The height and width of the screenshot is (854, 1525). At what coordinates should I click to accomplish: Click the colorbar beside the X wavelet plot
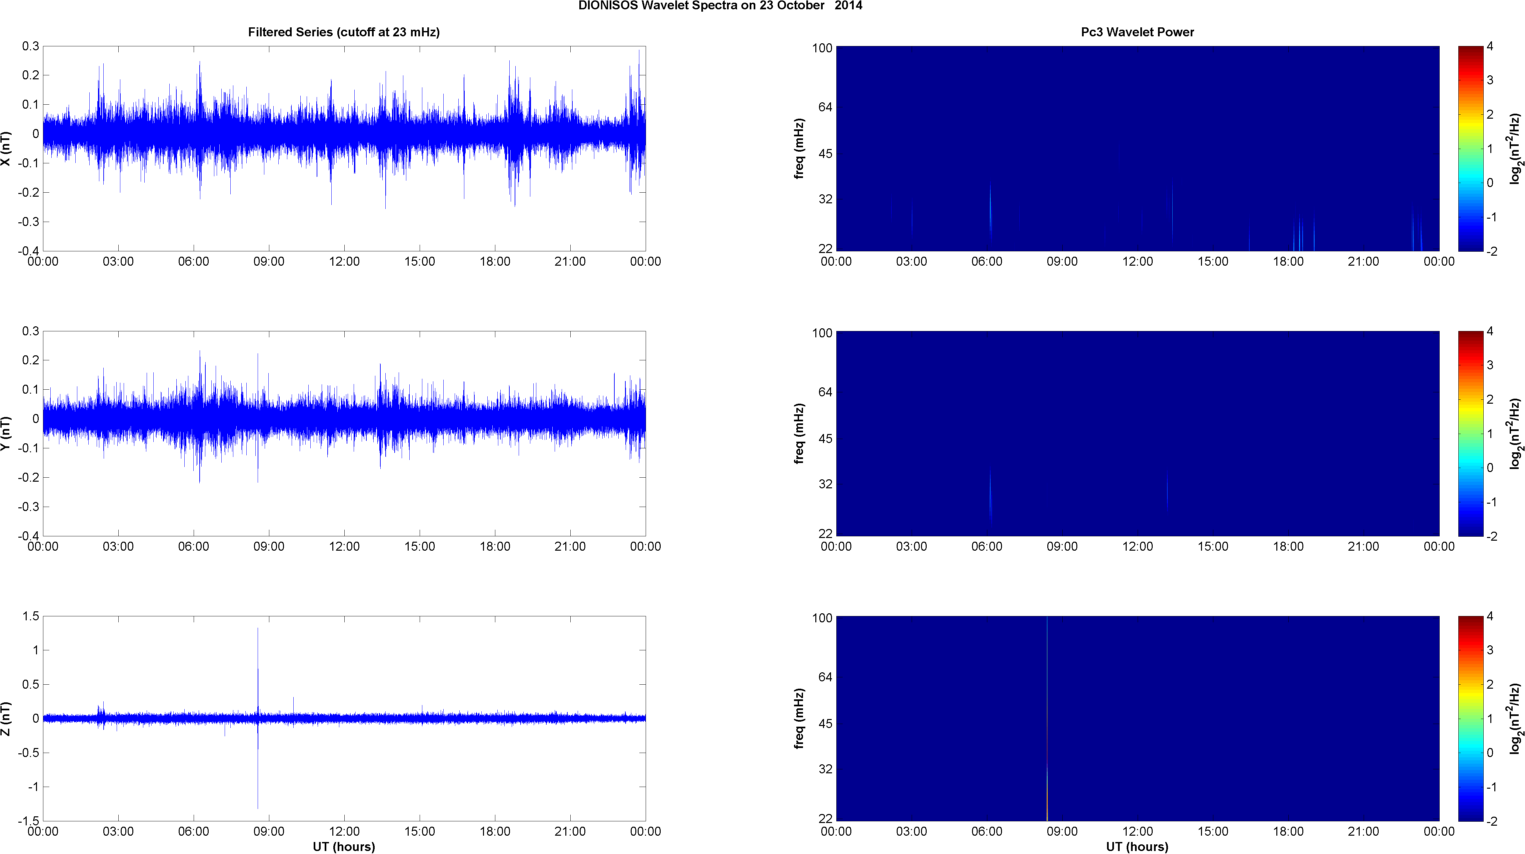pos(1470,148)
